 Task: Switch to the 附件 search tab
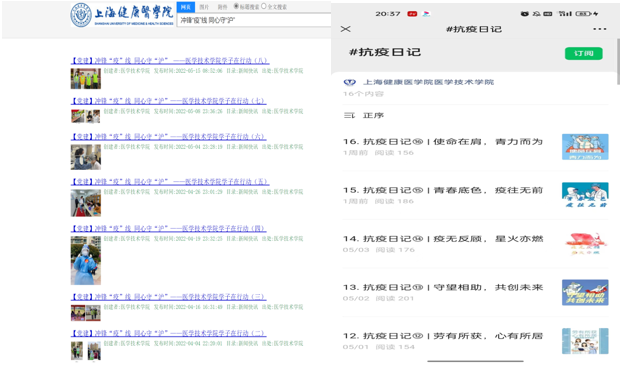click(222, 7)
